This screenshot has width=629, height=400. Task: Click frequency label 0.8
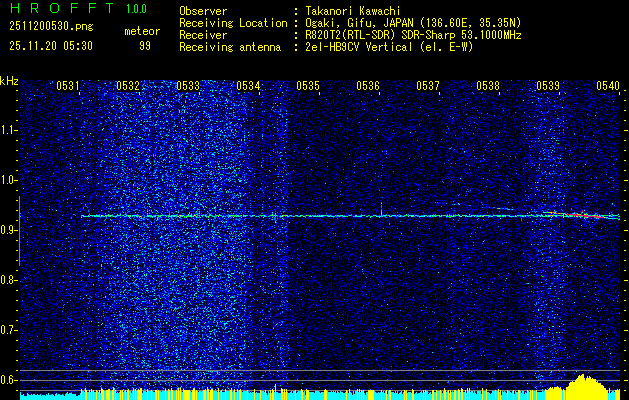pos(8,280)
